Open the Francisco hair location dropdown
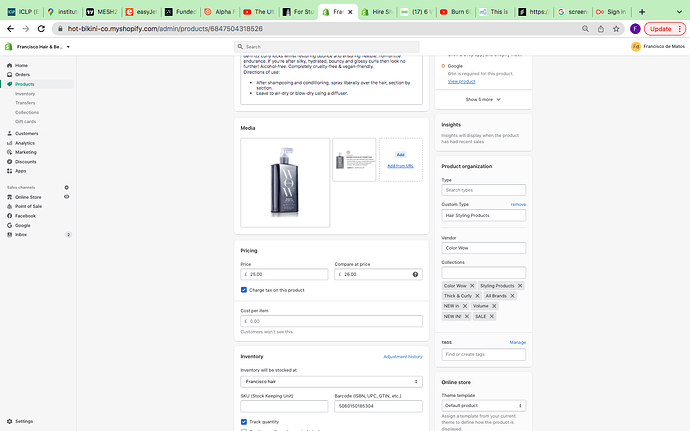 pos(331,382)
